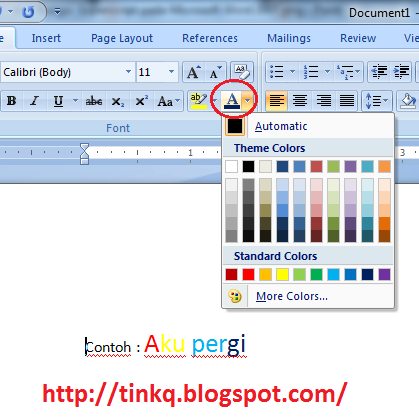This screenshot has height=420, width=419.
Task: Open highlight color dropdown arrow
Action: pyautogui.click(x=215, y=100)
